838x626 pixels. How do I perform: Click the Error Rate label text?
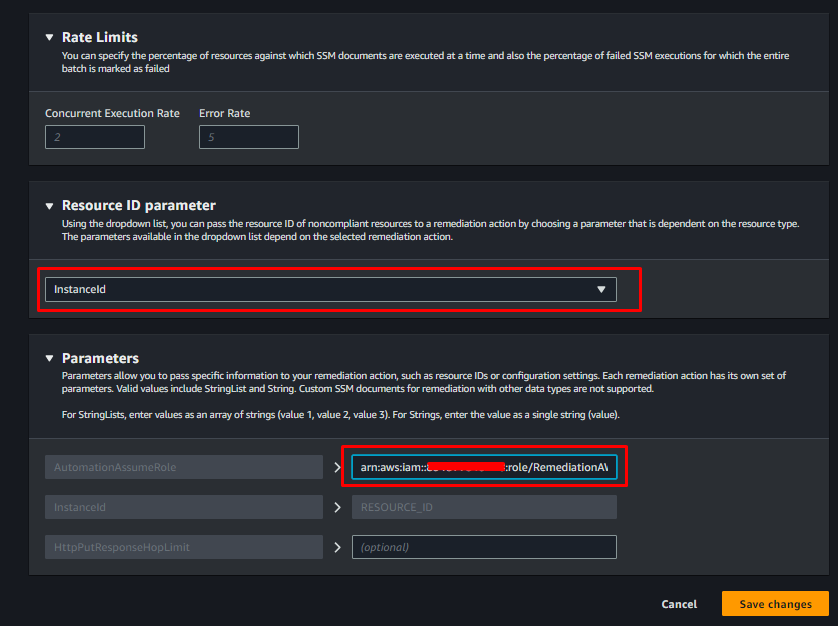[x=224, y=113]
